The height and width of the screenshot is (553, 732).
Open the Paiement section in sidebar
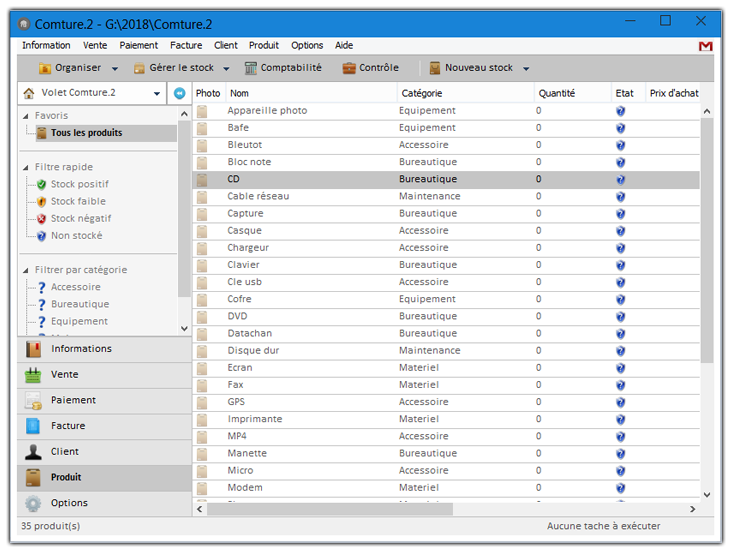coord(73,400)
